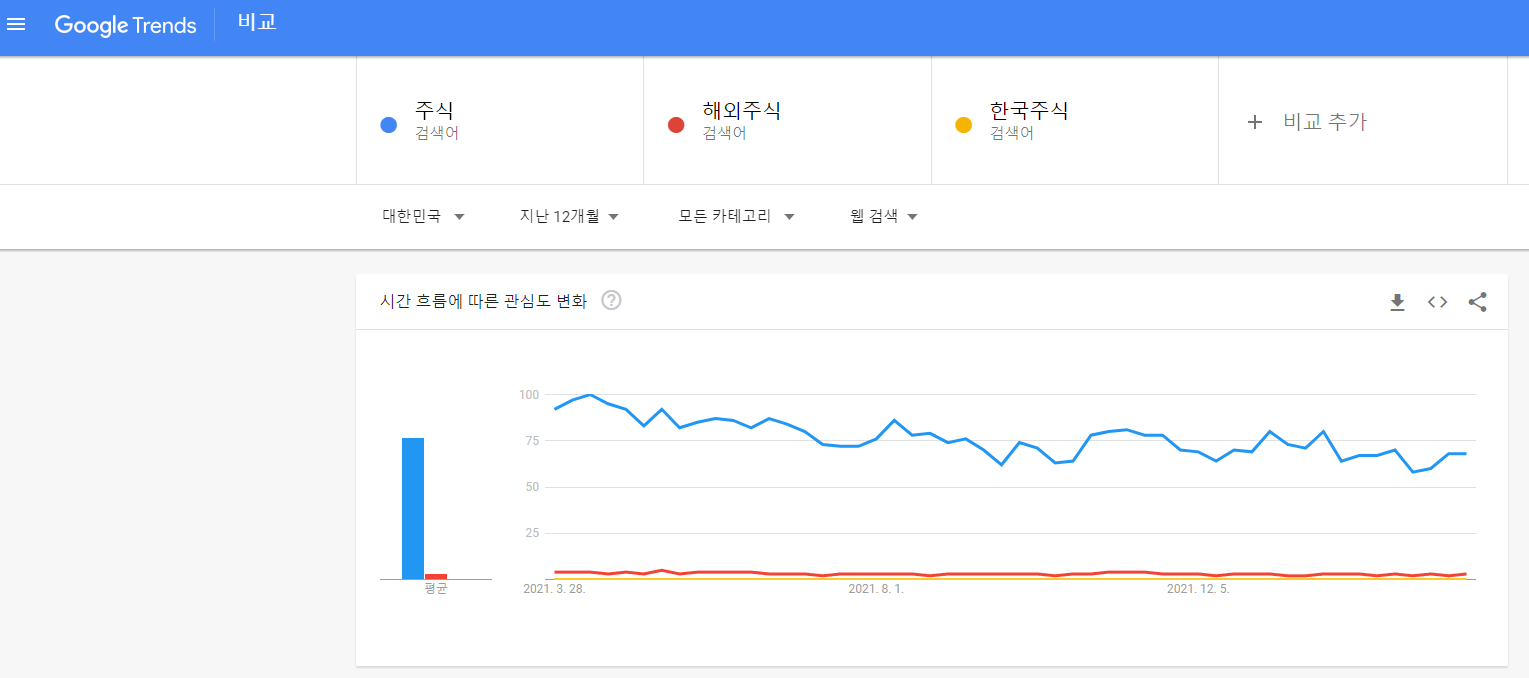Click the 평균 average bar for 주식

(x=411, y=505)
